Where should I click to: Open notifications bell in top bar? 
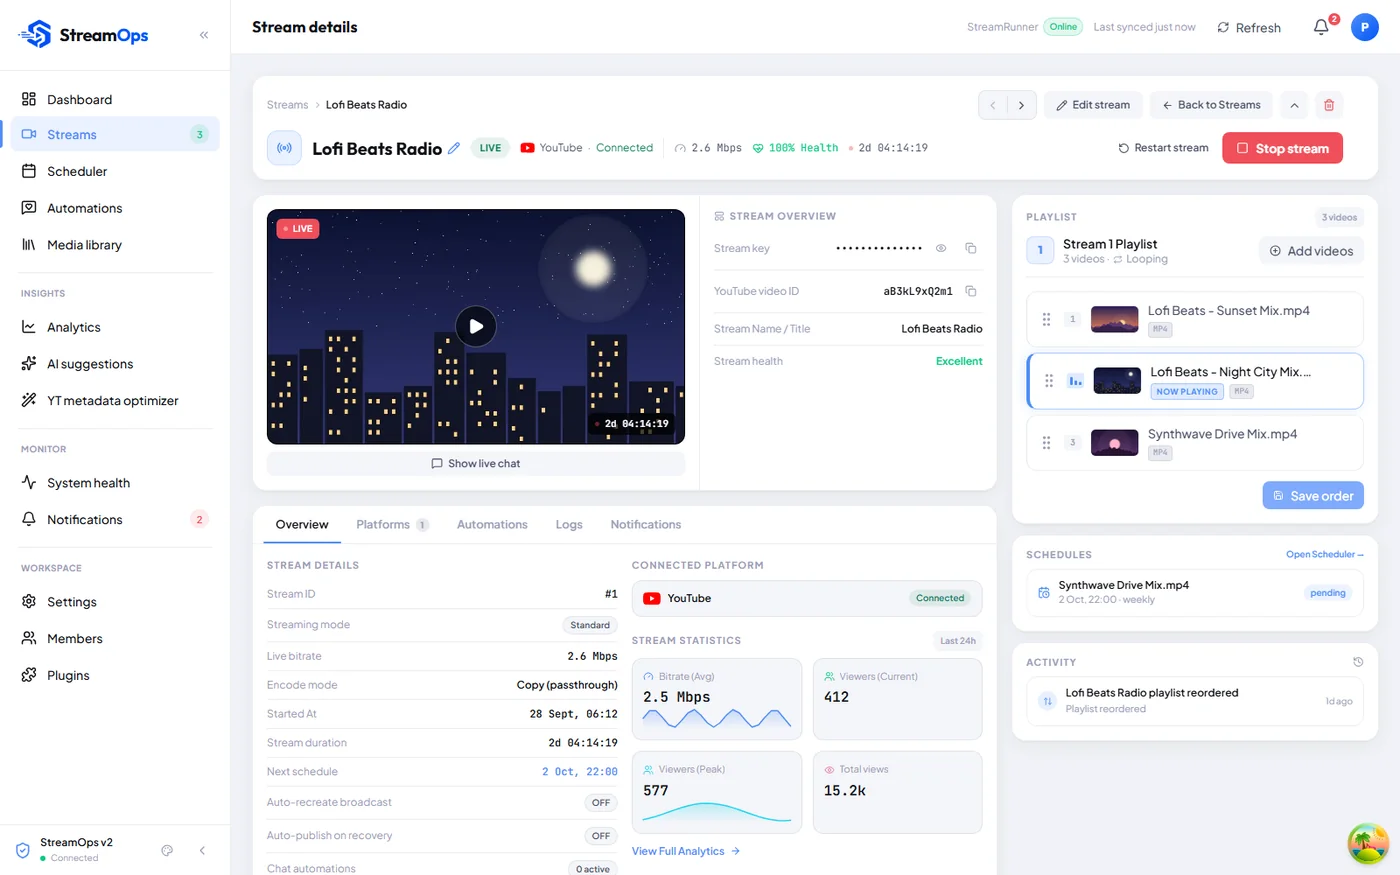(x=1322, y=27)
